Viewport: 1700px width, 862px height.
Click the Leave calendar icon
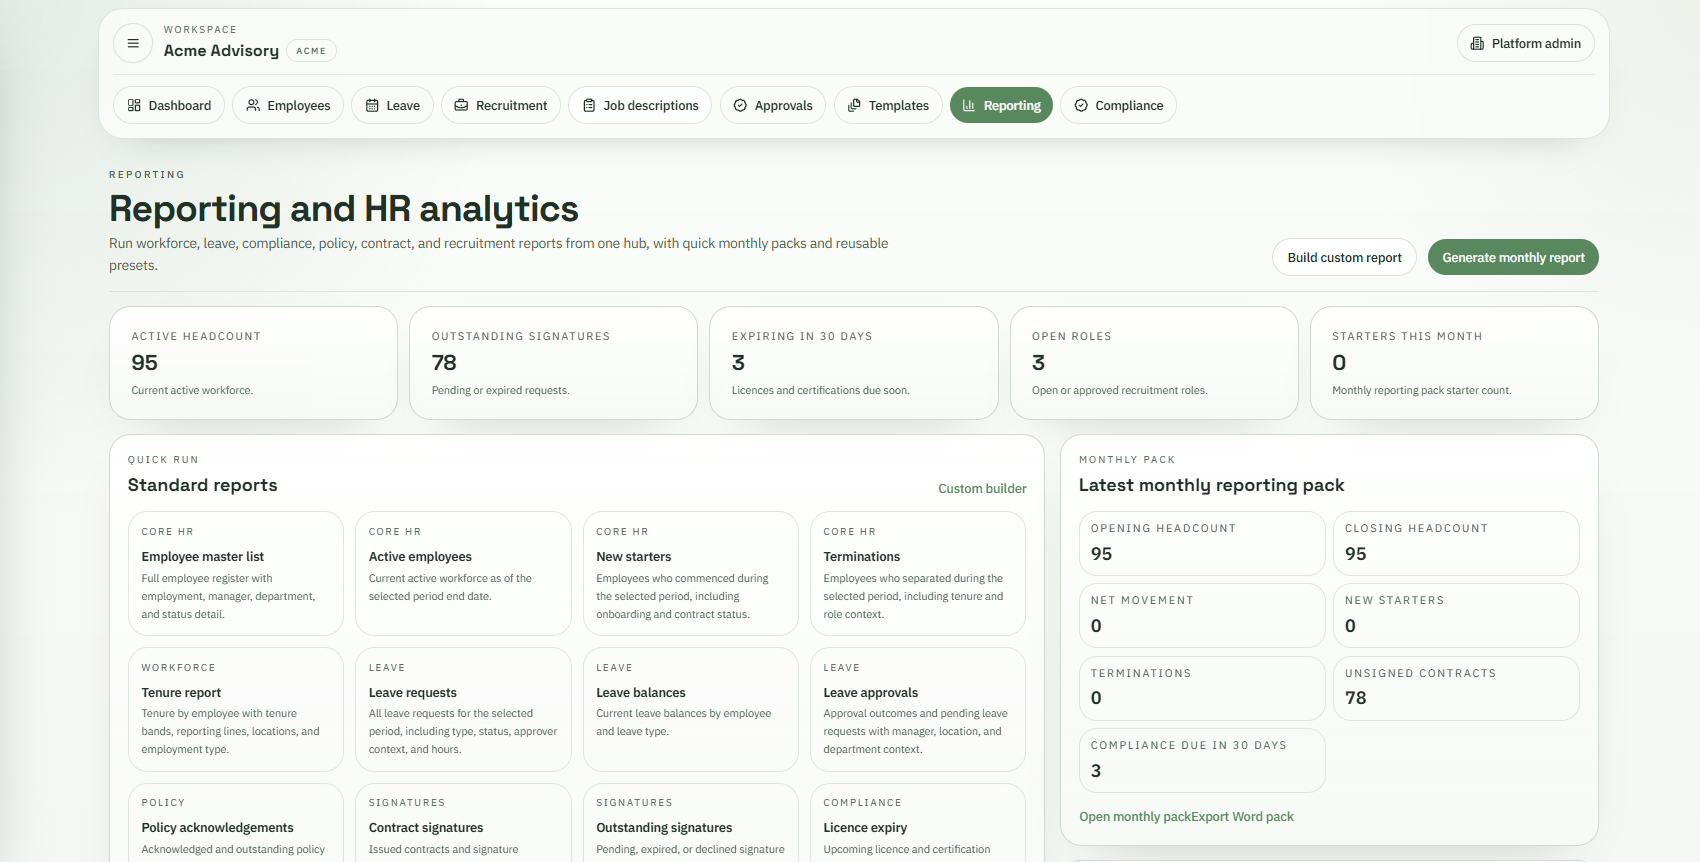pyautogui.click(x=372, y=105)
